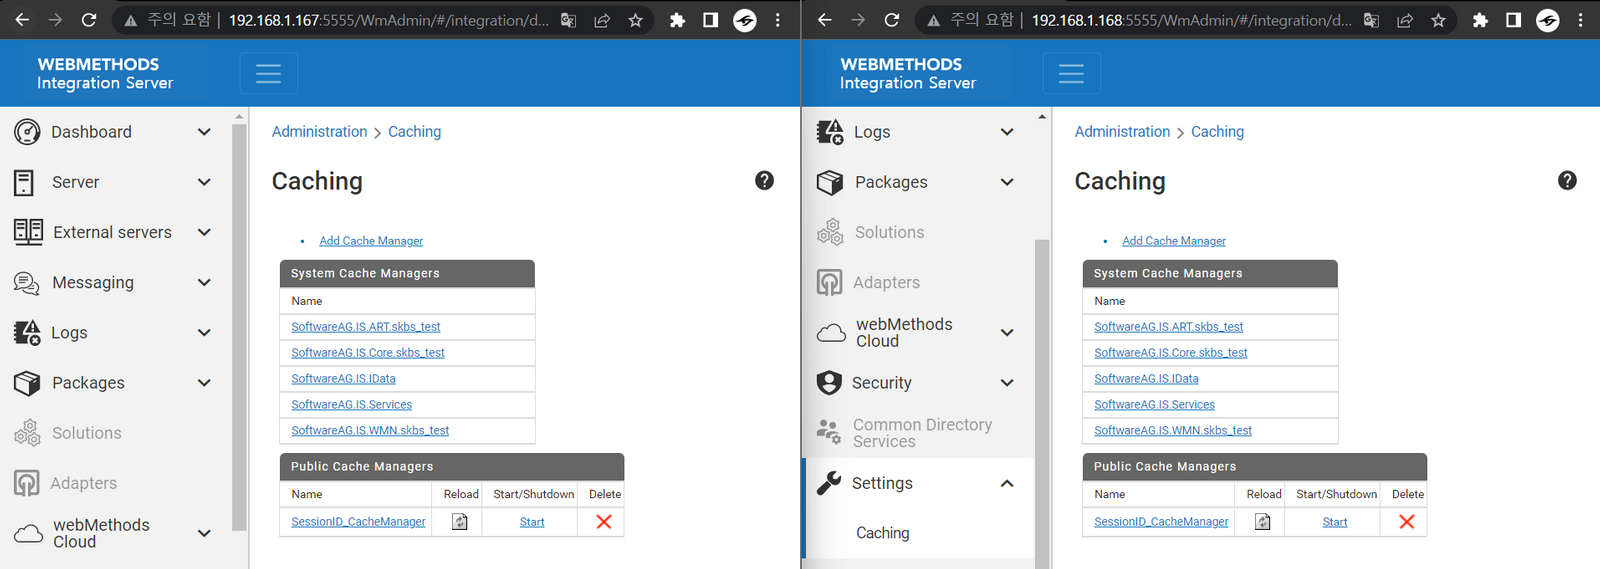This screenshot has width=1600, height=569.
Task: Bookmark the page with the star in the left browser
Action: (635, 20)
